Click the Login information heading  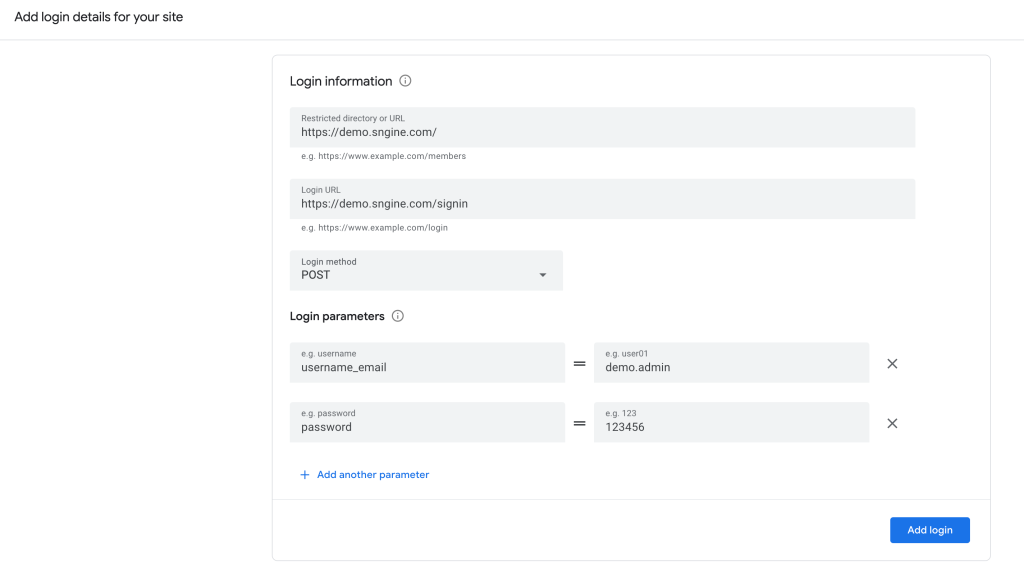[x=341, y=82]
